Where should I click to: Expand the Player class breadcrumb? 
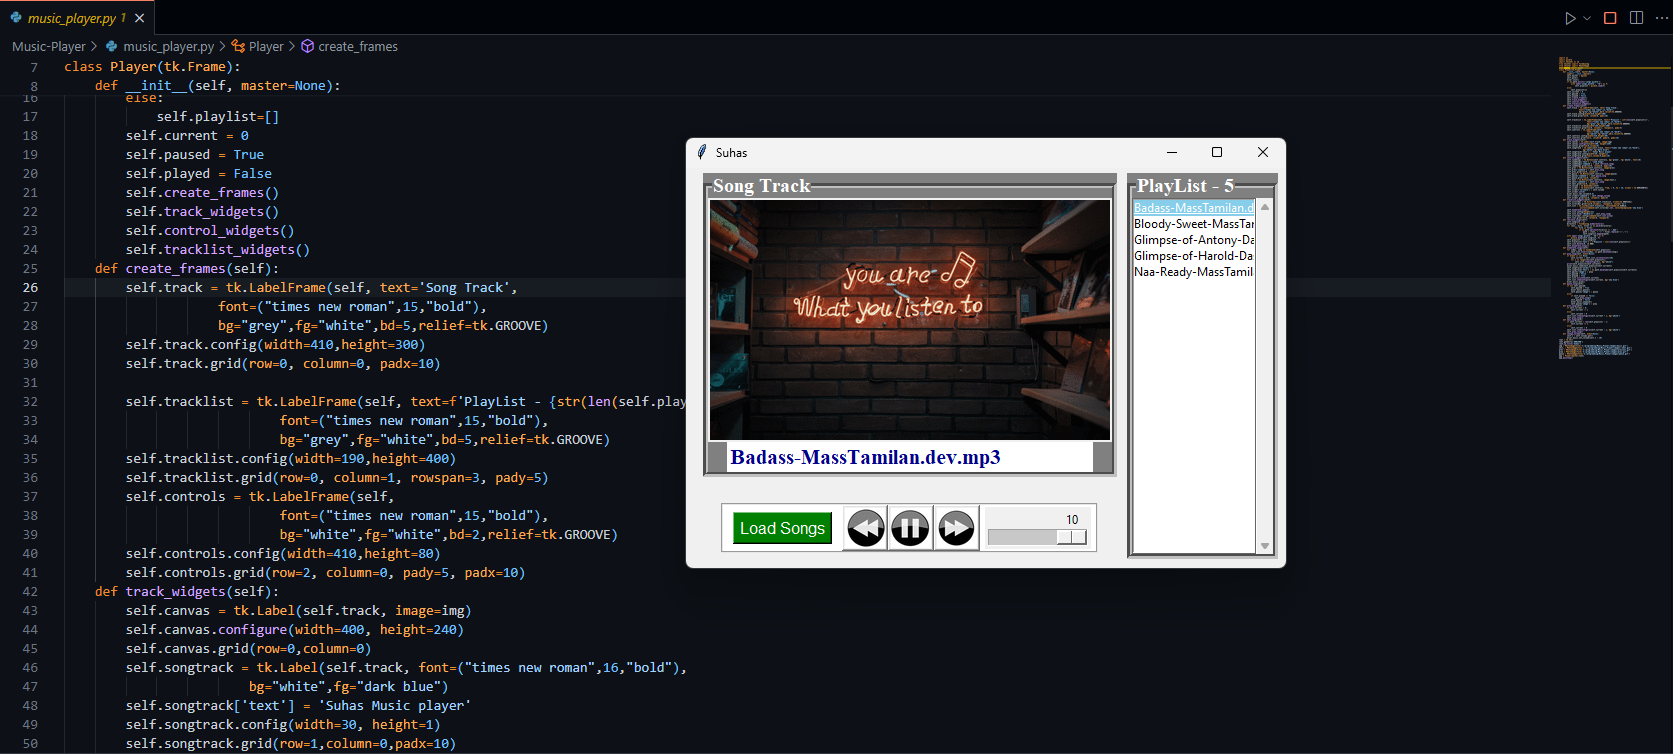coord(265,46)
